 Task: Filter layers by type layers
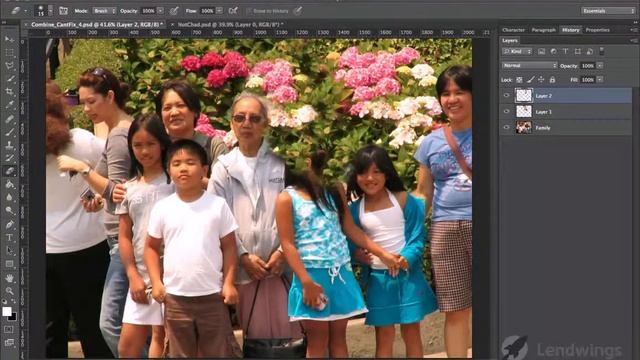[565, 51]
